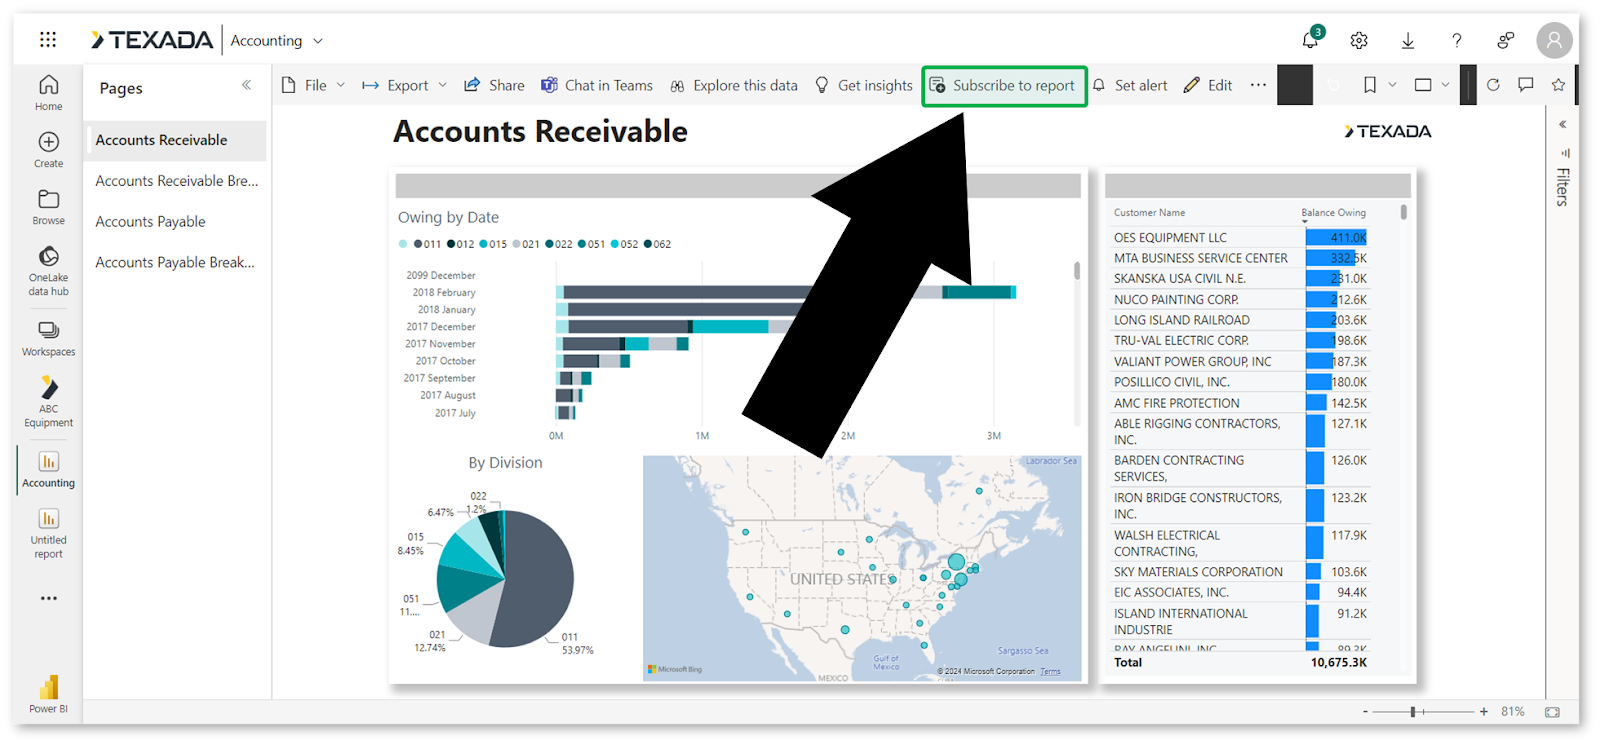Expand bookmark dropdown chevron

pyautogui.click(x=1392, y=85)
